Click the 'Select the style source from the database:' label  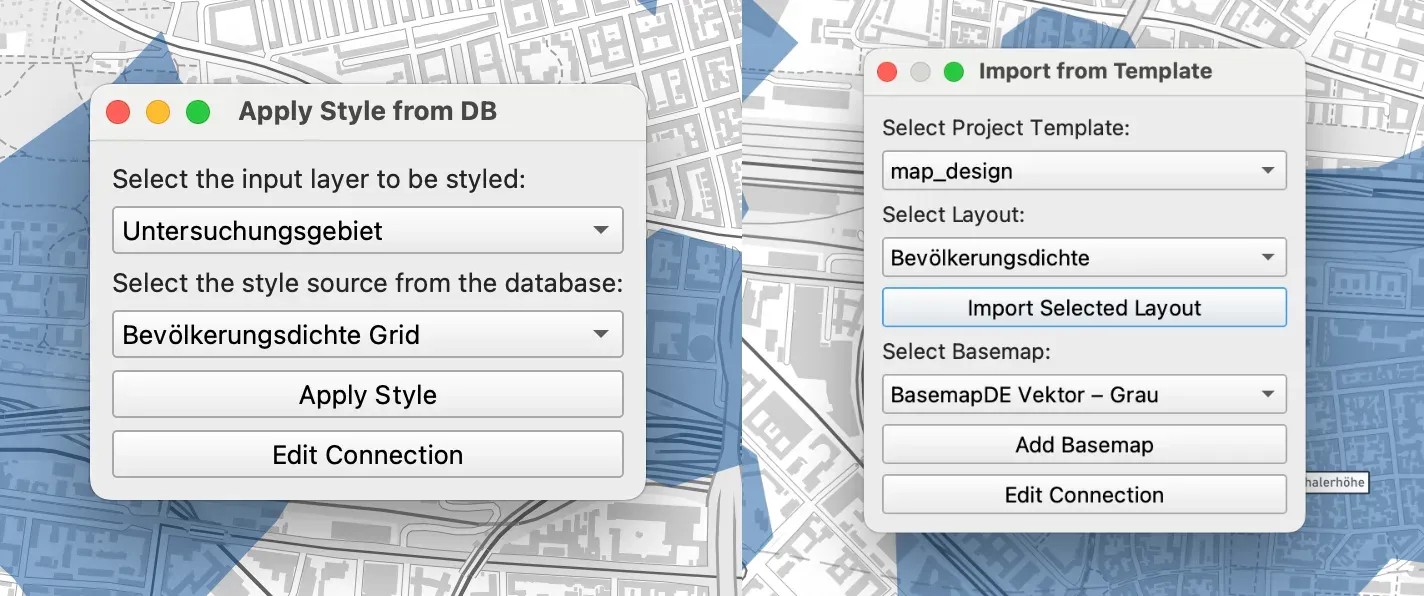[367, 284]
